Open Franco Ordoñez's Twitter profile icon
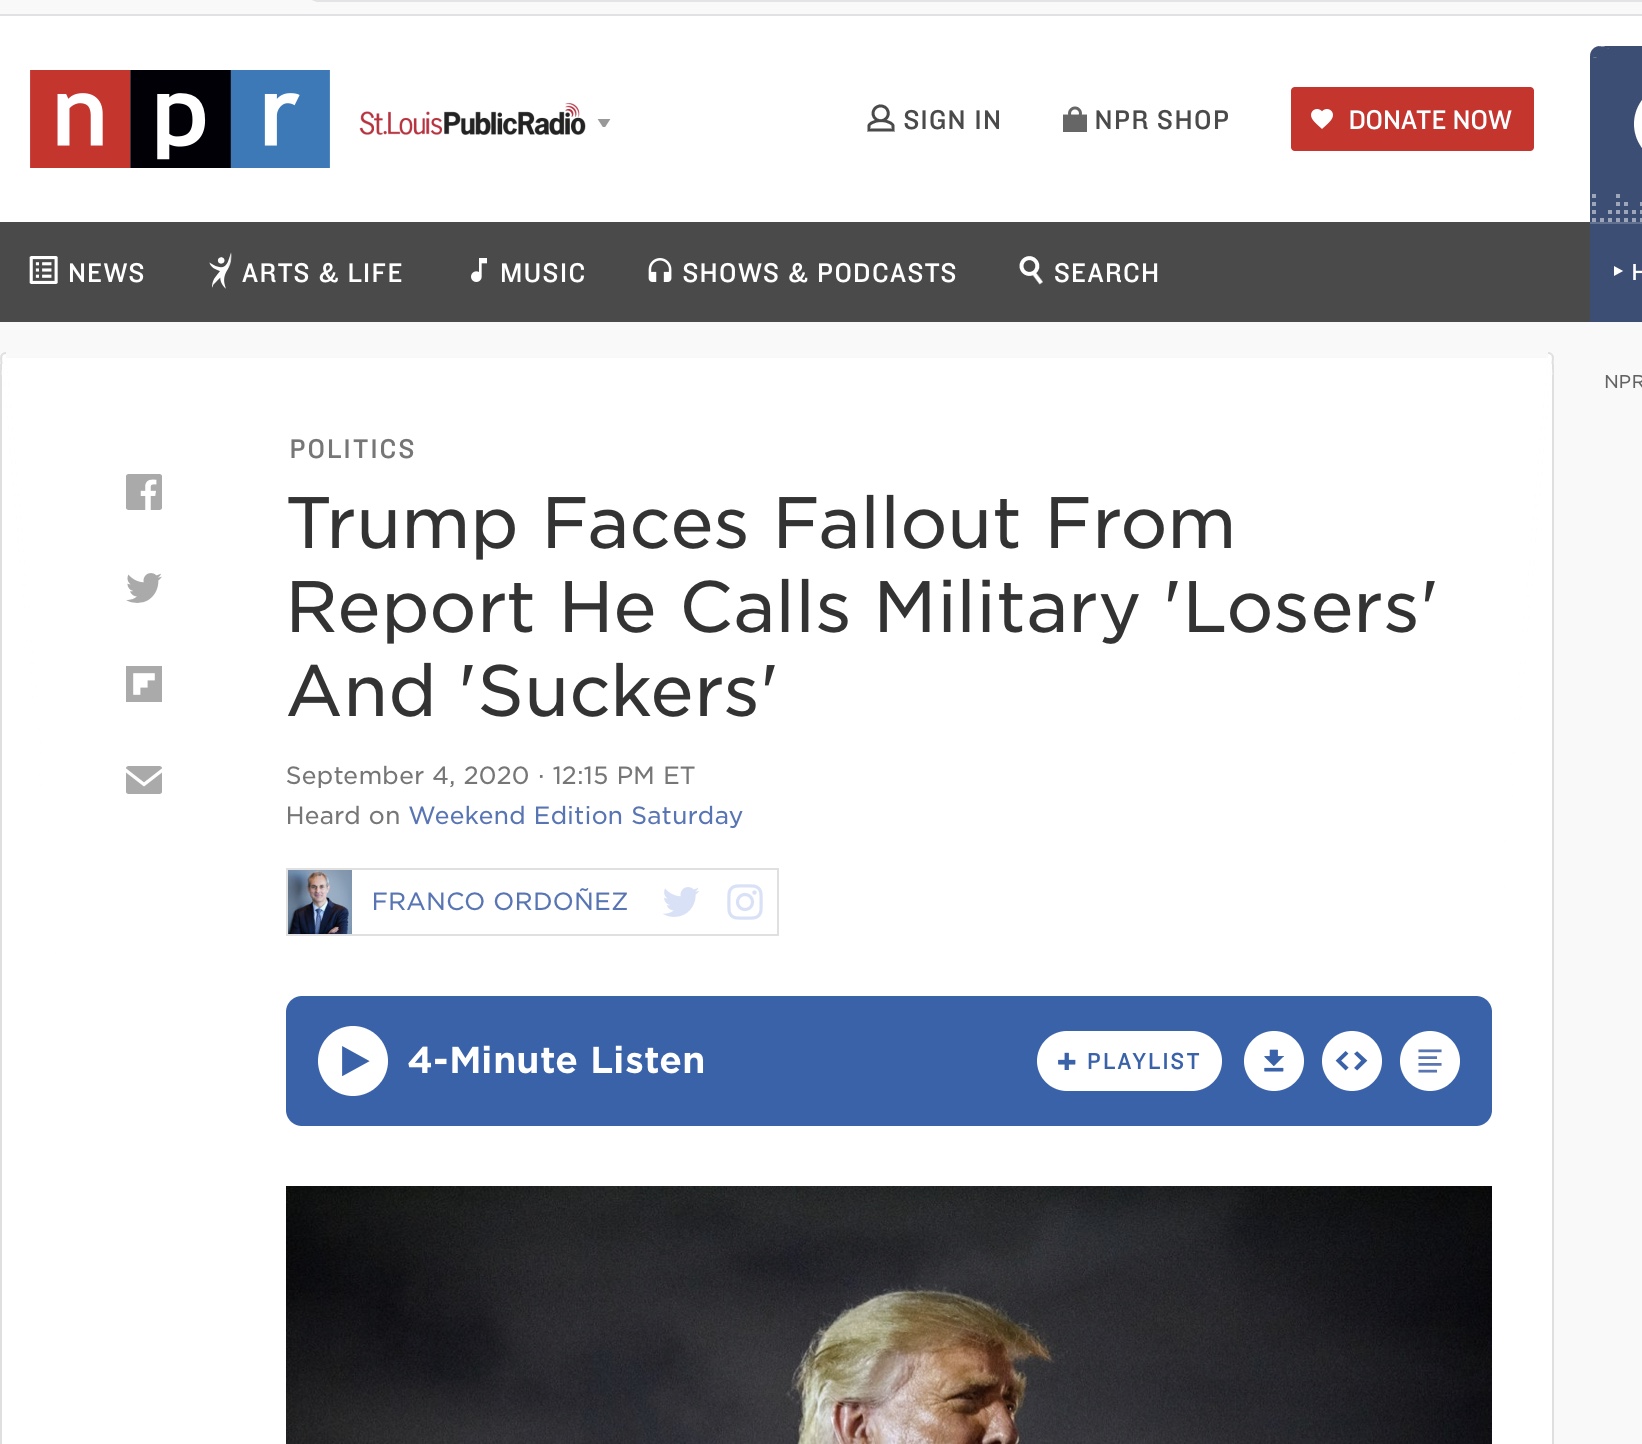Image resolution: width=1642 pixels, height=1444 pixels. (x=681, y=902)
